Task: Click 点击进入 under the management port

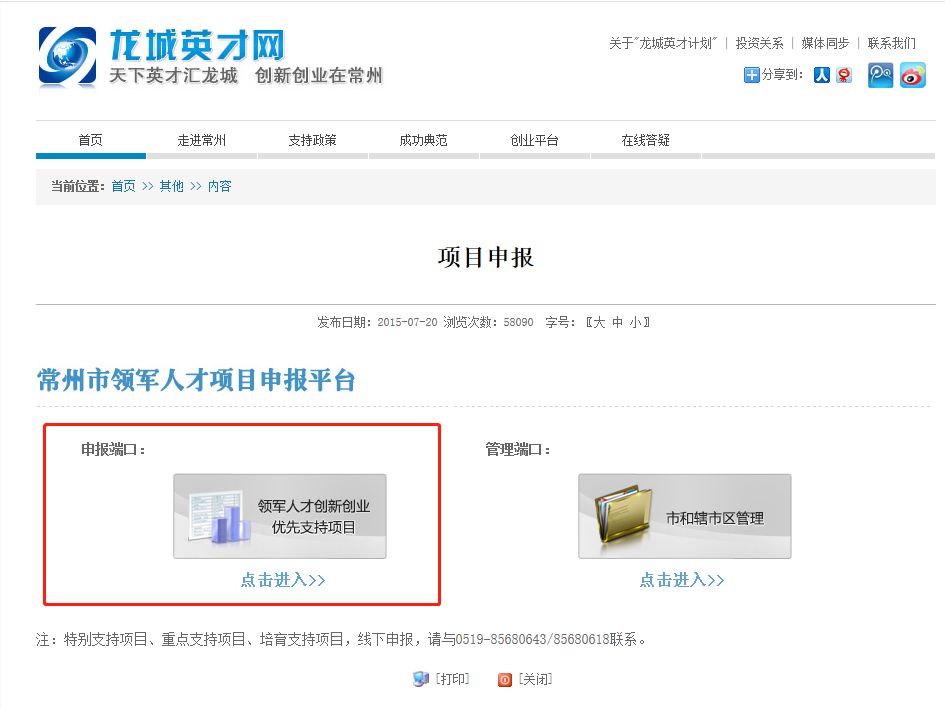Action: (684, 580)
